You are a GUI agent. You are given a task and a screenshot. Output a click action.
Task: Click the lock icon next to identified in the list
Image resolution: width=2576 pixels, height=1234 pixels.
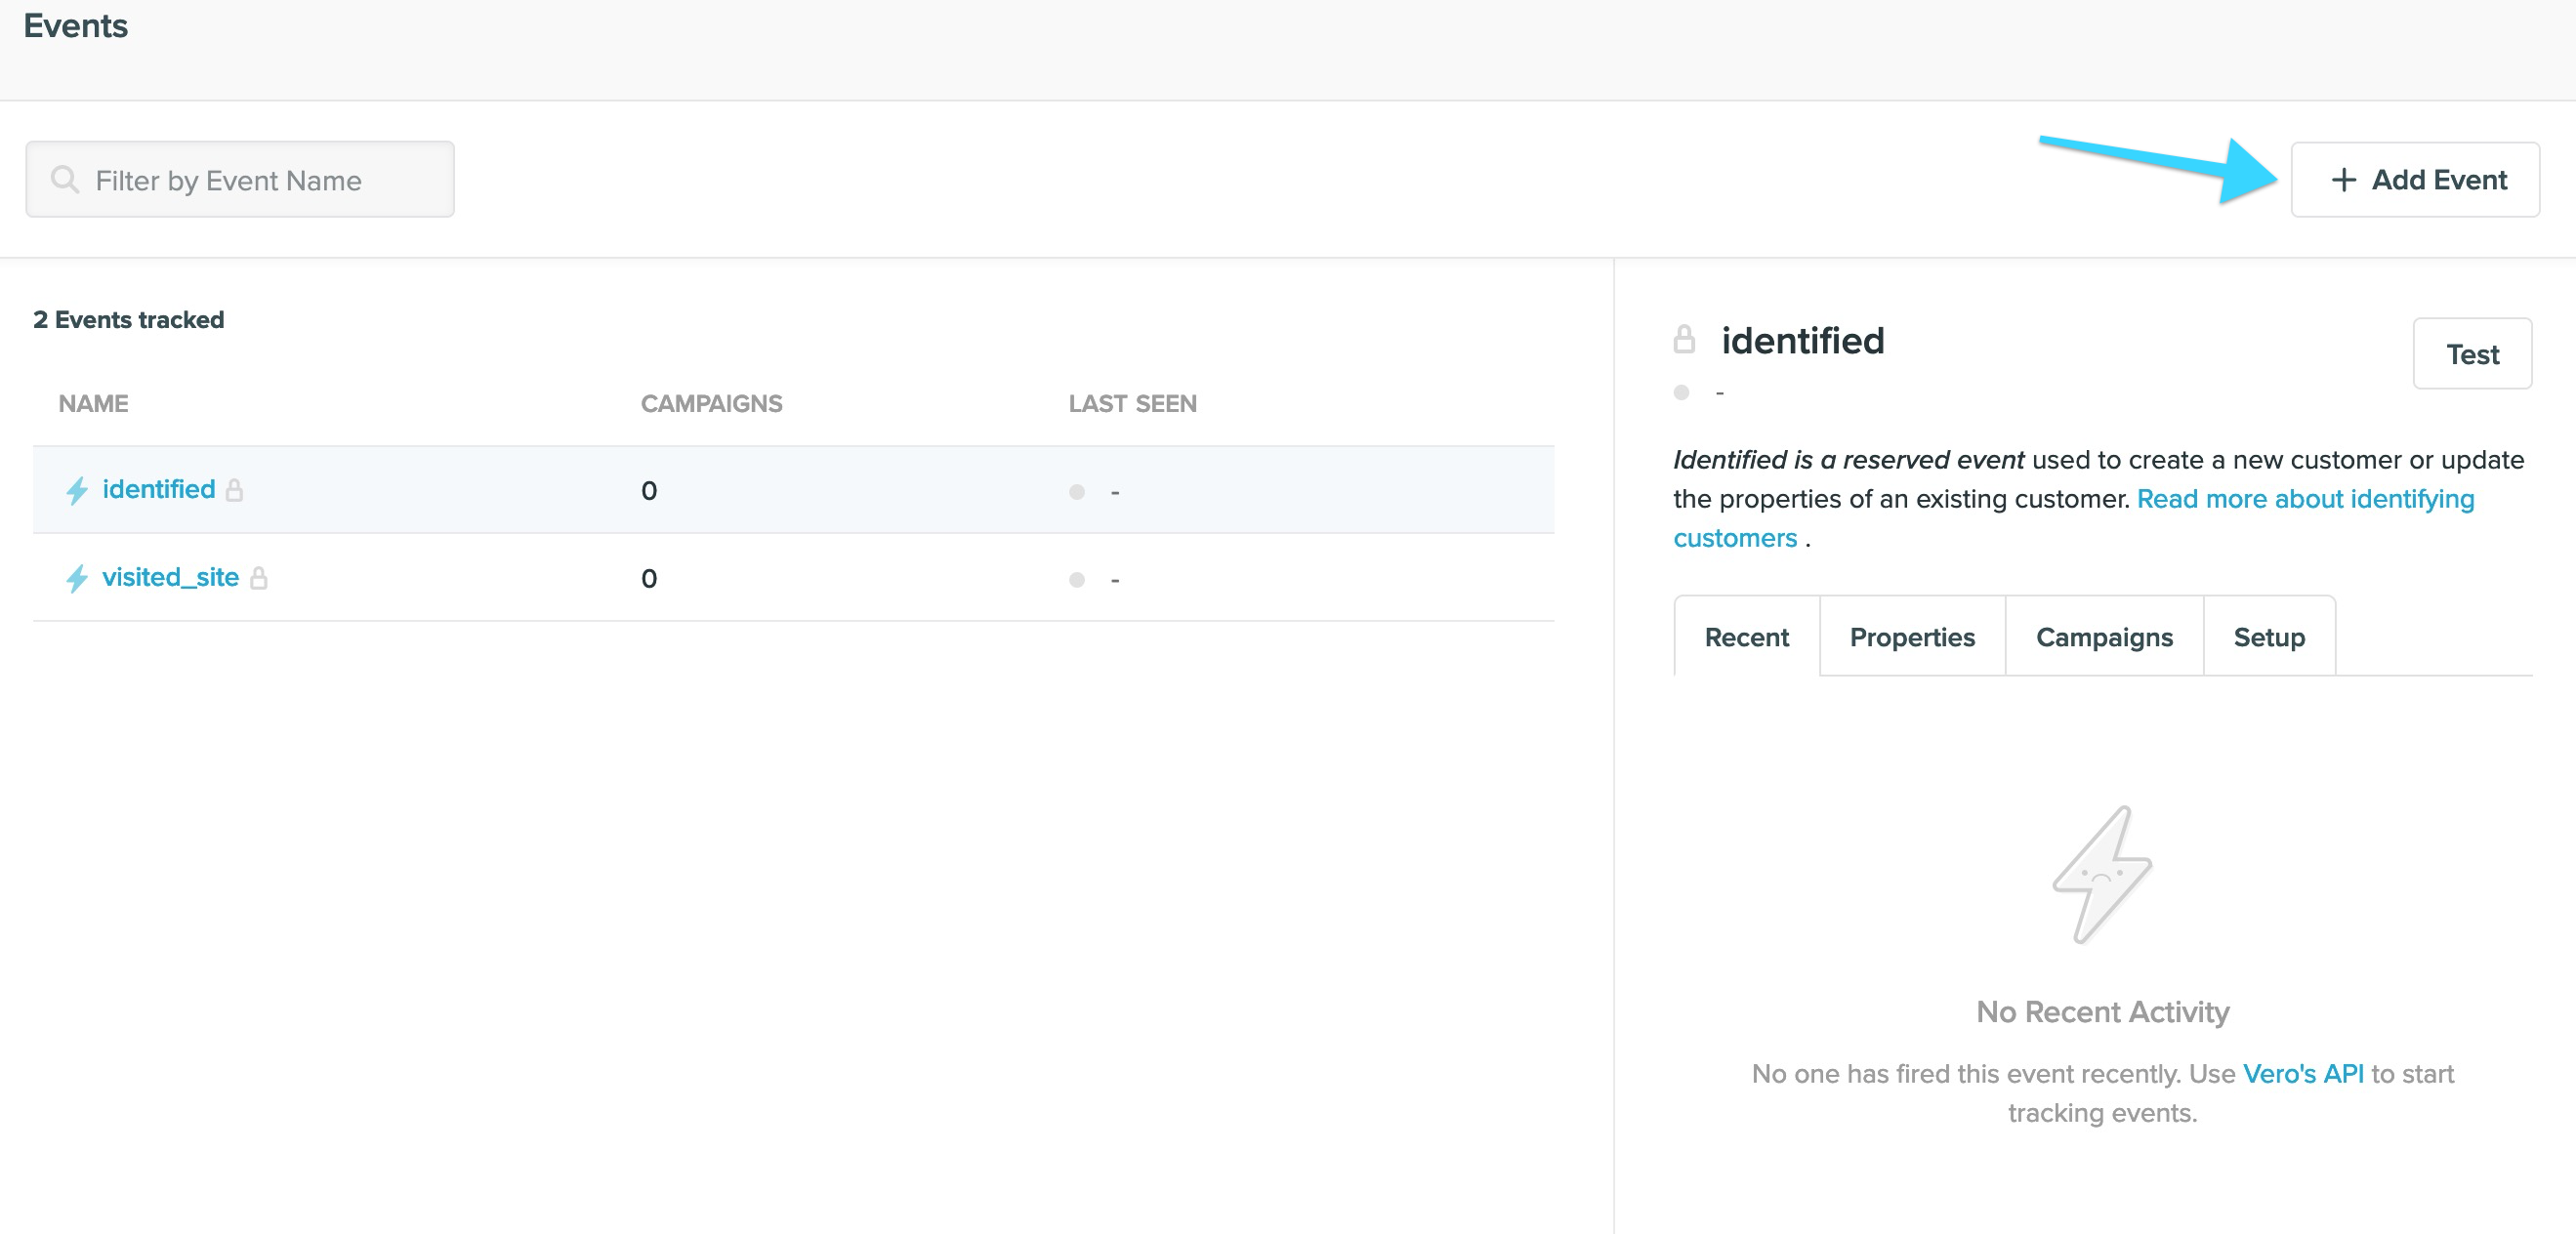pos(236,489)
